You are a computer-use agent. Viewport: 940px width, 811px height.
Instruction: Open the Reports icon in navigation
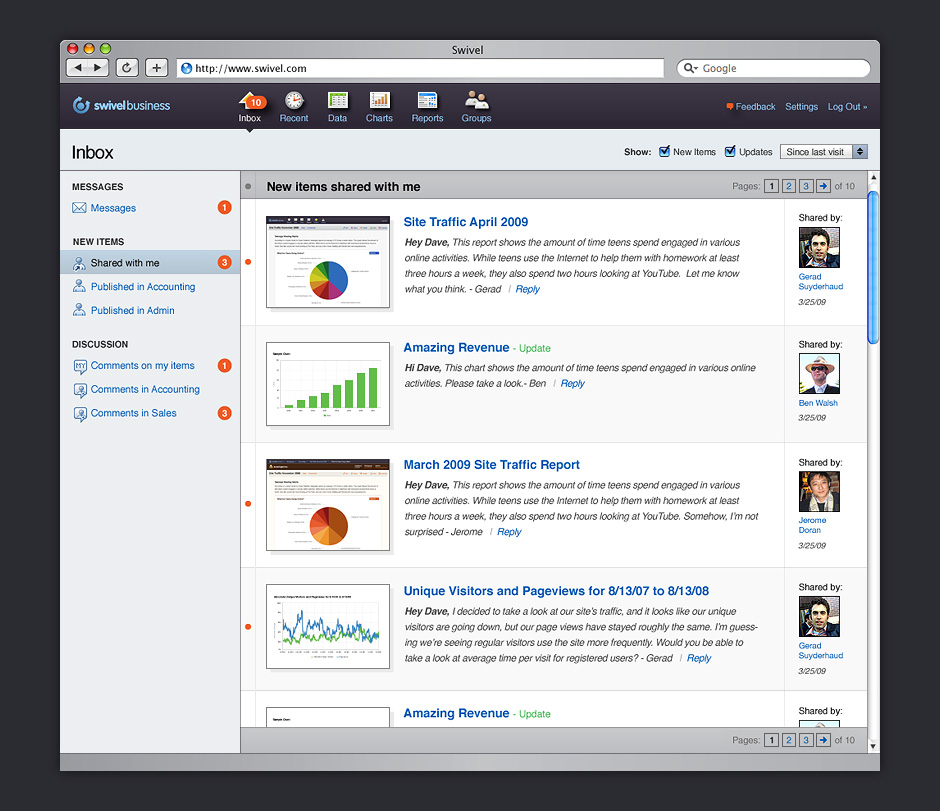(x=427, y=101)
